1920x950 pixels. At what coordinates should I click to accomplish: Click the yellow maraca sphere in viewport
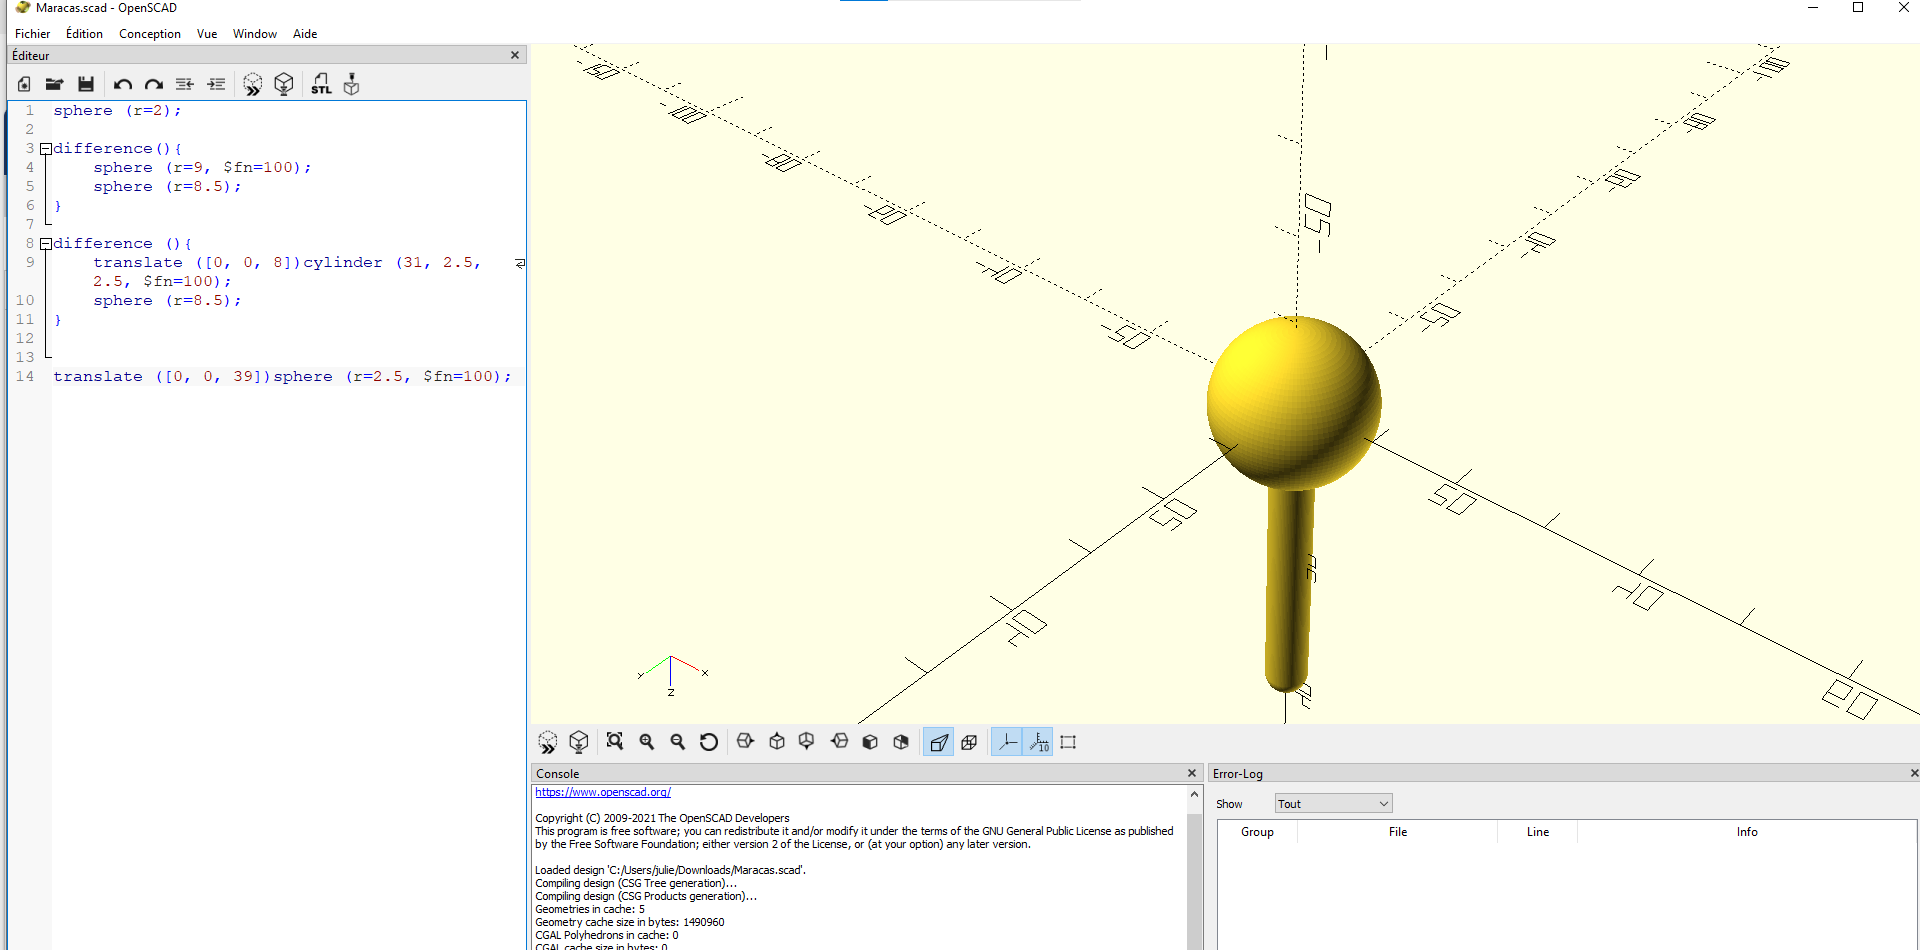[x=1293, y=403]
